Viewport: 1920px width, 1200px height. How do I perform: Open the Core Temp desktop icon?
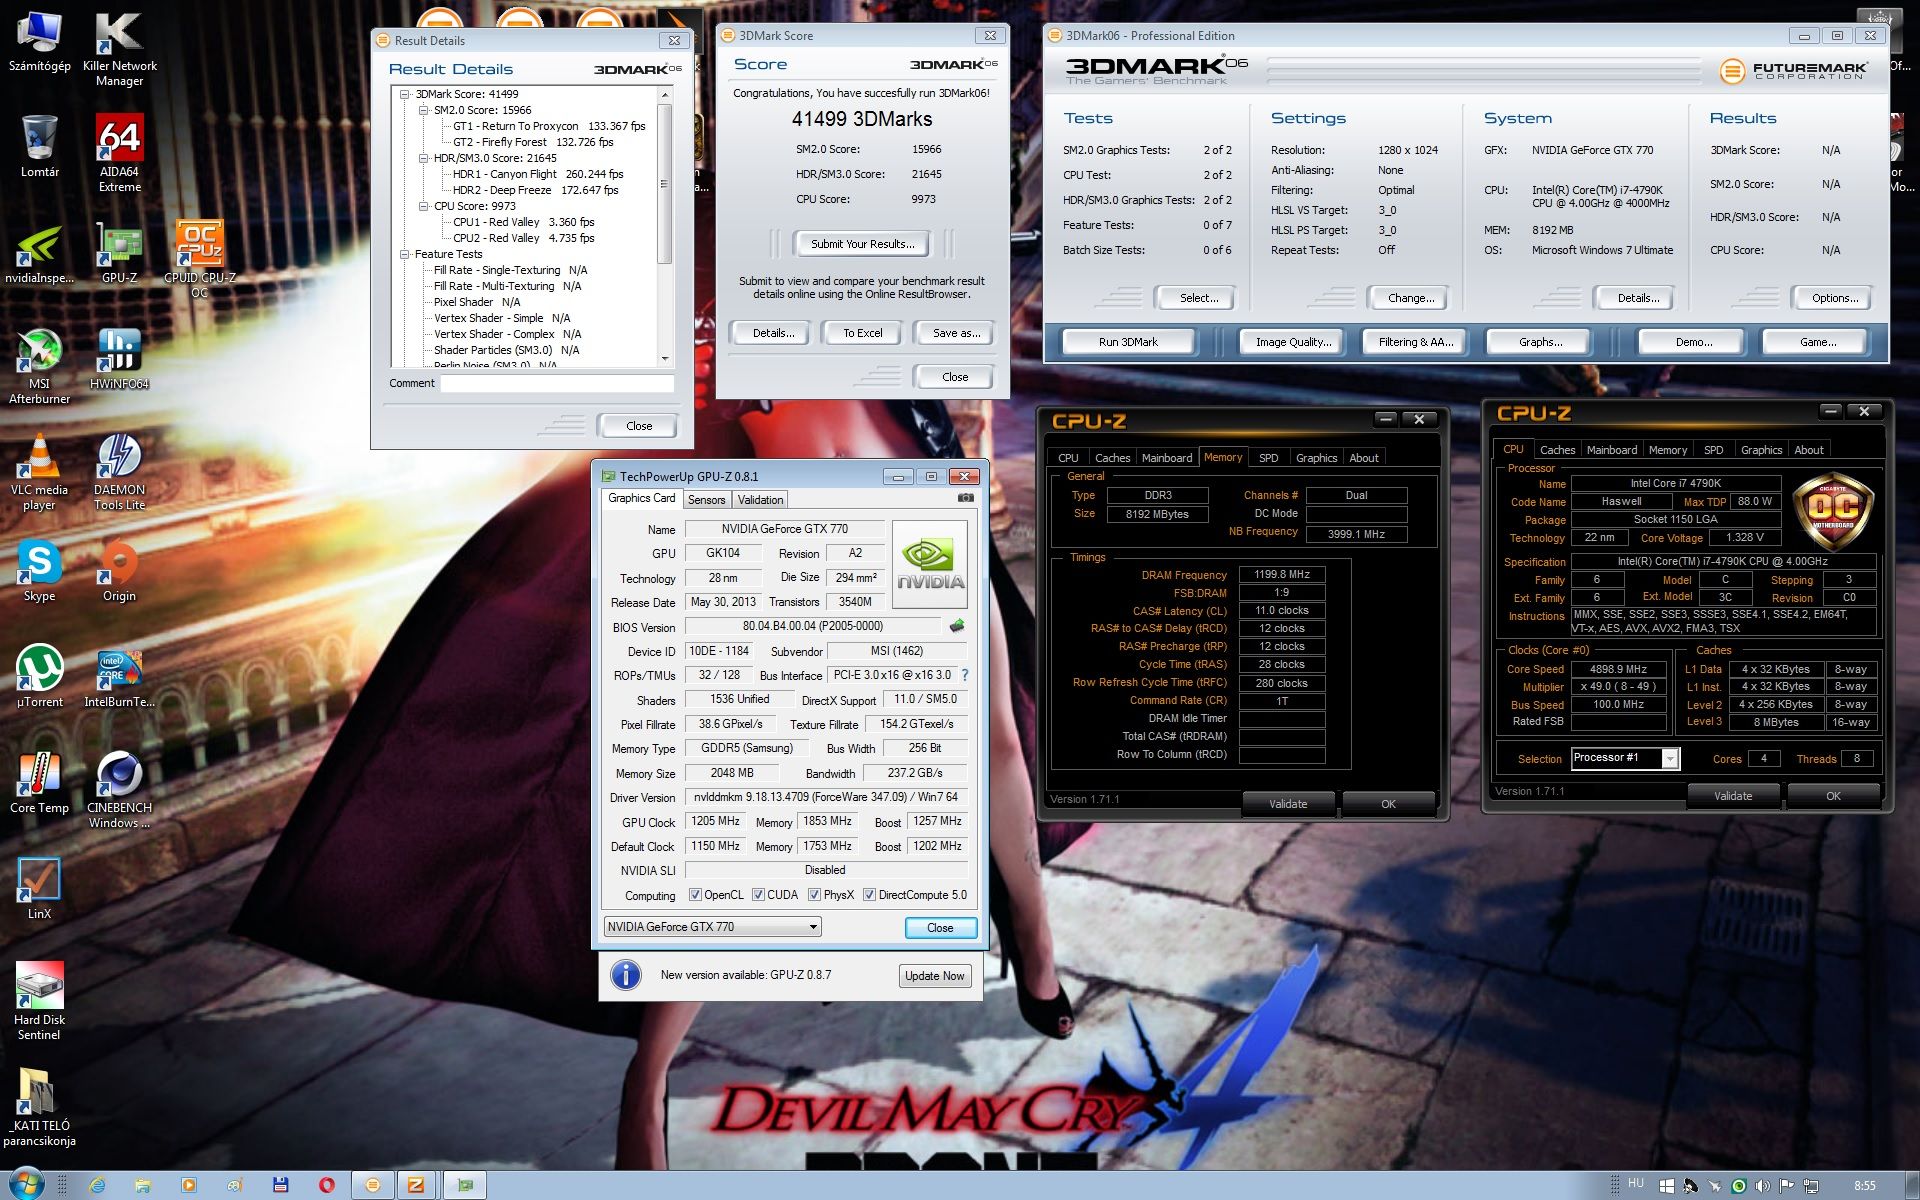pyautogui.click(x=40, y=783)
